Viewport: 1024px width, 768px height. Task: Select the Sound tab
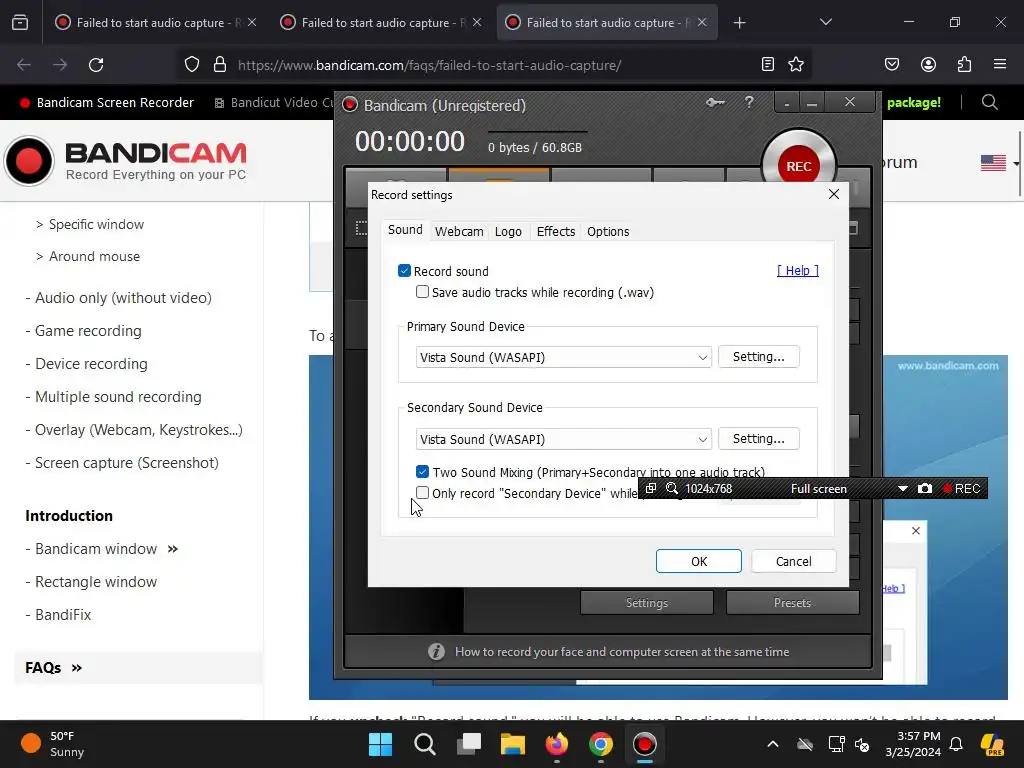click(405, 230)
